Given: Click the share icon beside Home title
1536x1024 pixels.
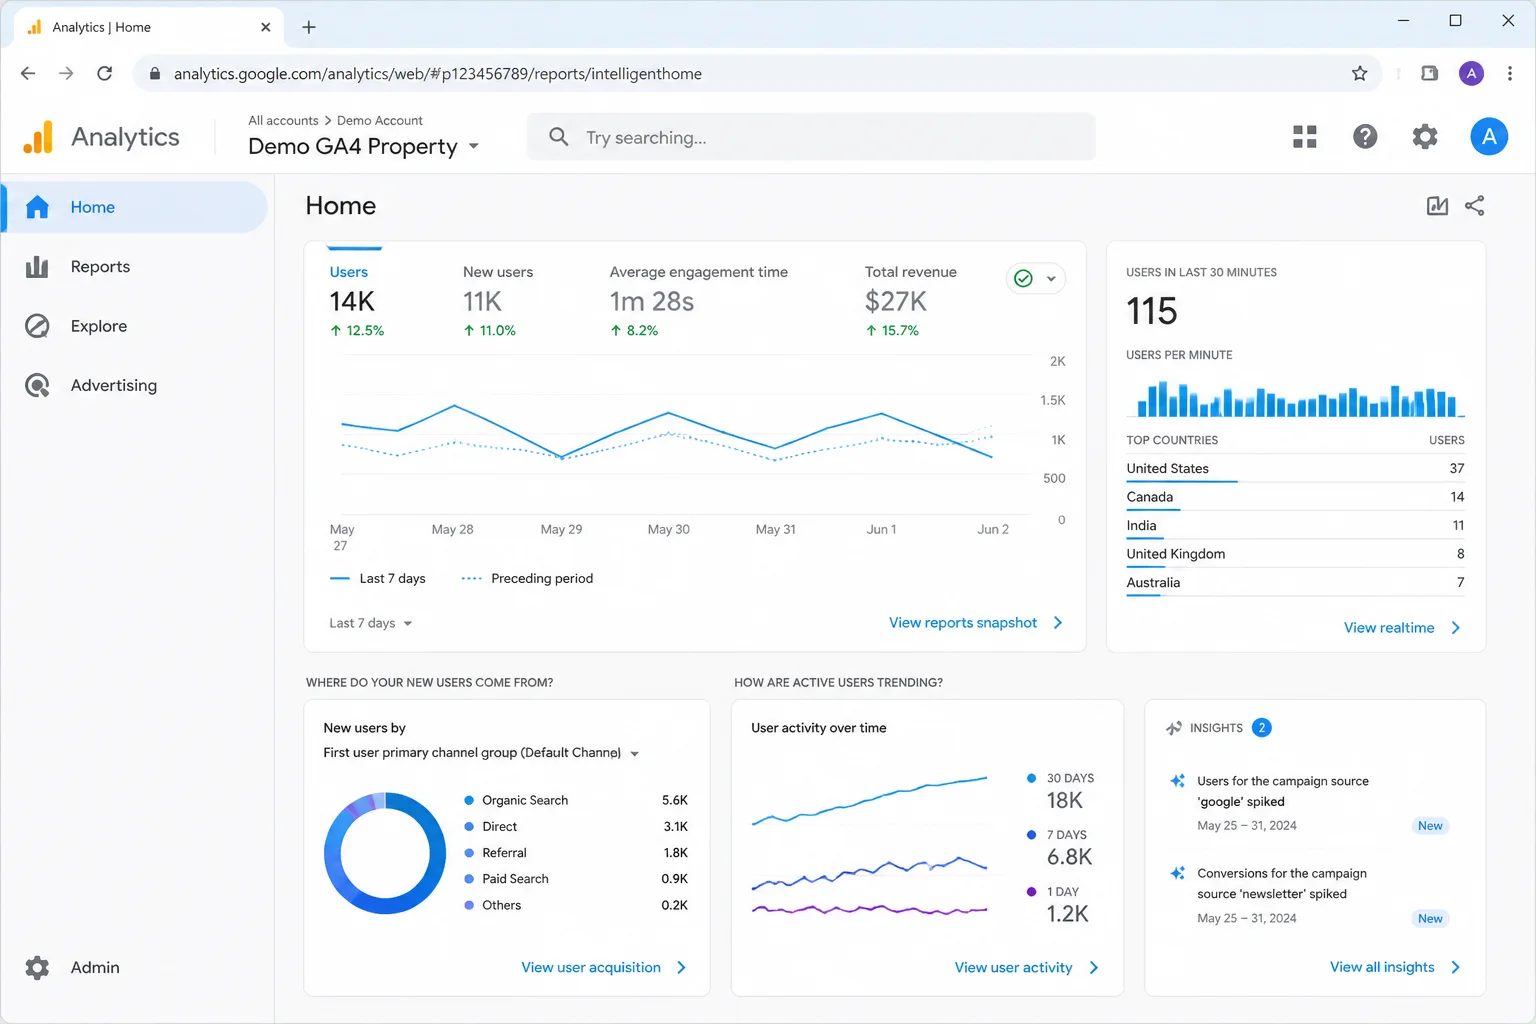Looking at the screenshot, I should tap(1474, 206).
